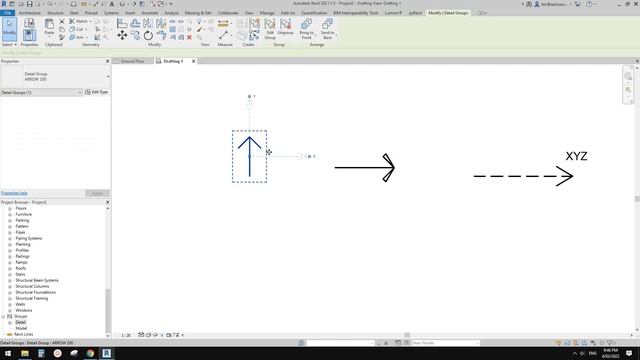
Task: Open the Properties help link
Action: (x=14, y=193)
